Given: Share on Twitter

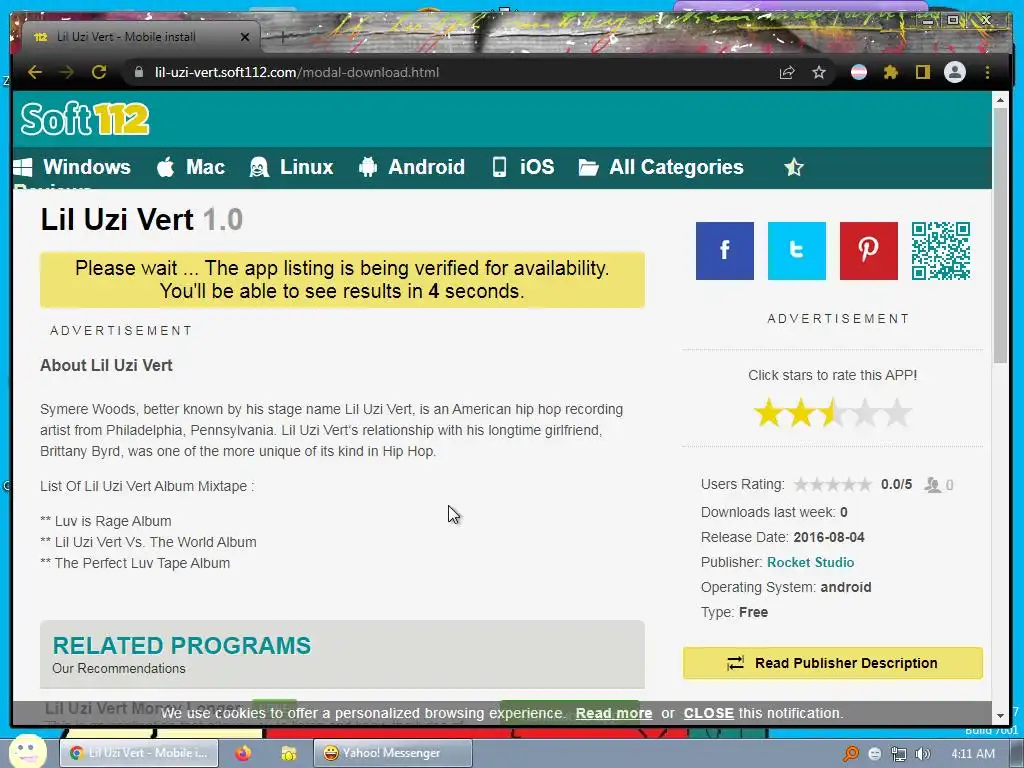Looking at the screenshot, I should (797, 251).
